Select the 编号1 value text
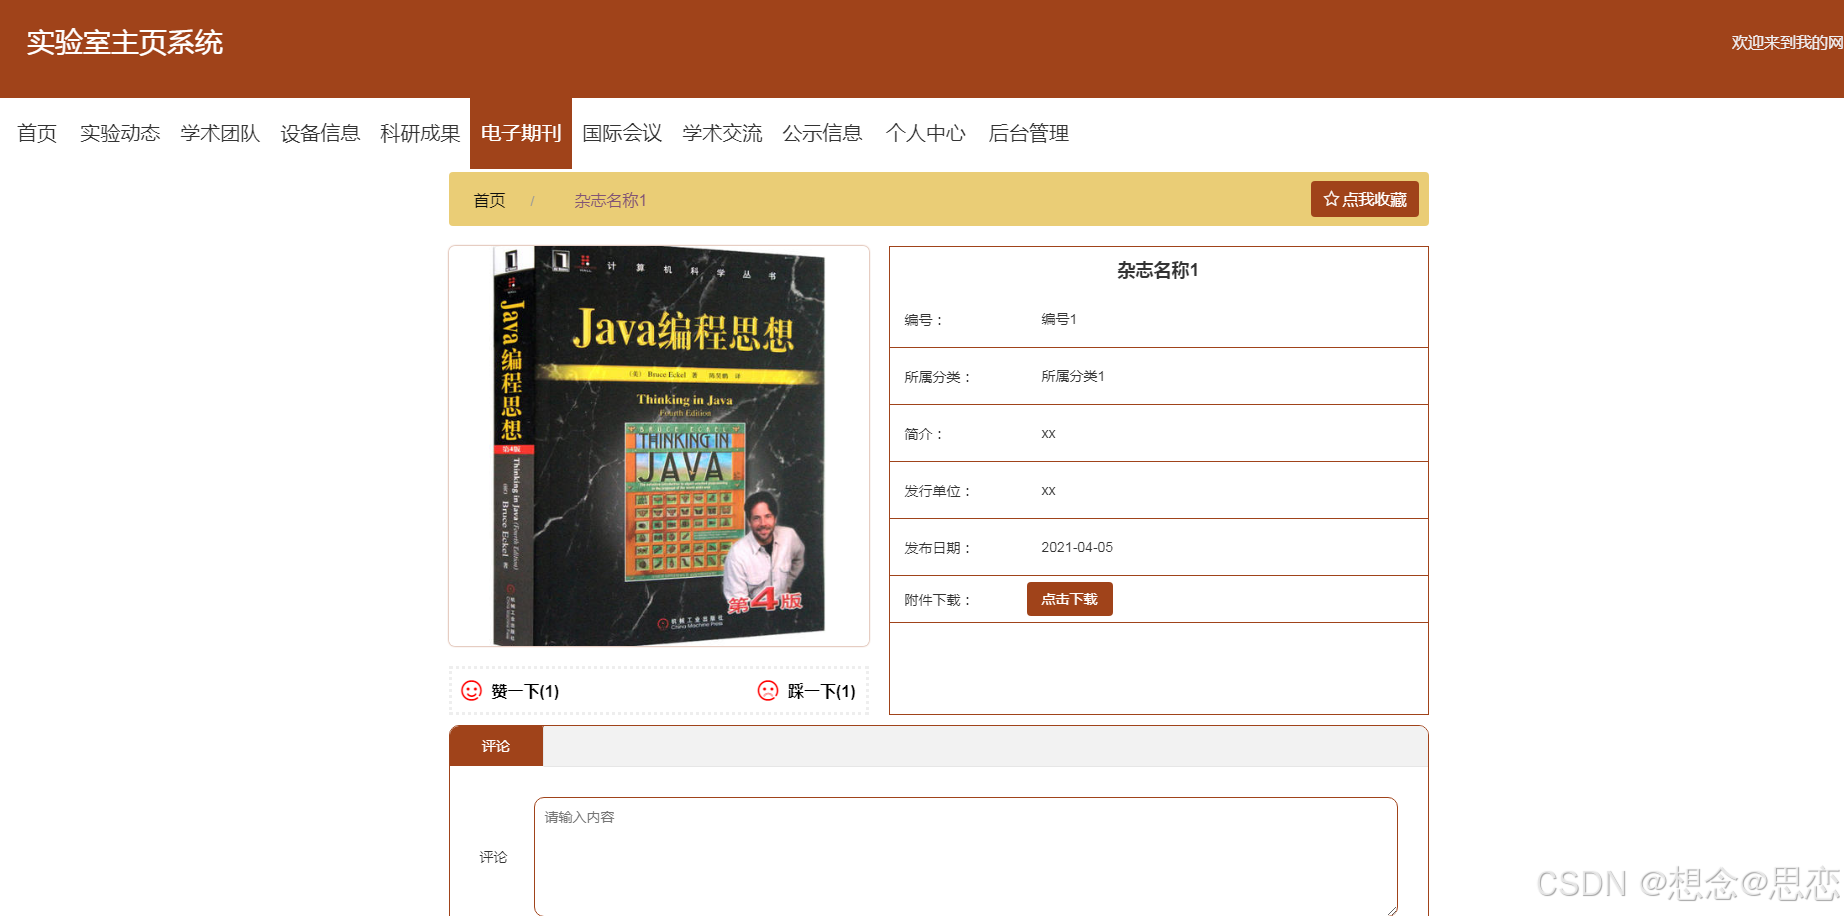1844x916 pixels. pos(1059,319)
